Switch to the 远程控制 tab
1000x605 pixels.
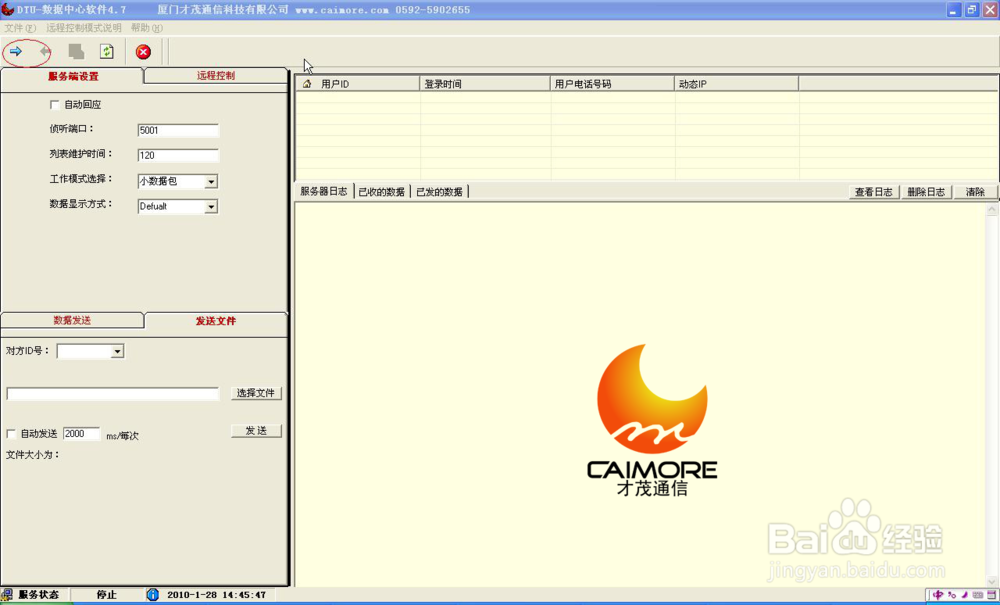click(x=216, y=75)
